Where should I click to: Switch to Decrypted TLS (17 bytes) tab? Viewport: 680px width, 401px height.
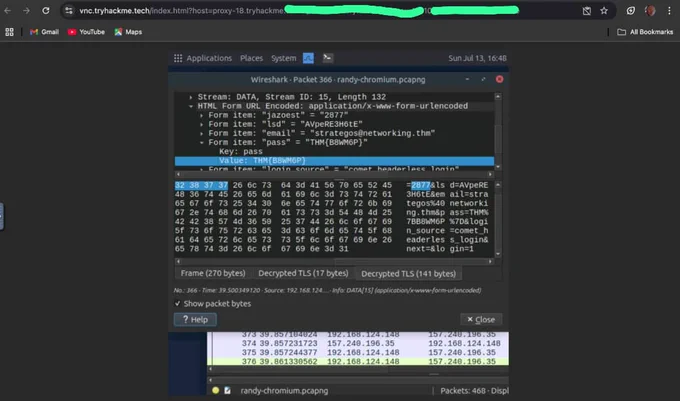click(303, 273)
